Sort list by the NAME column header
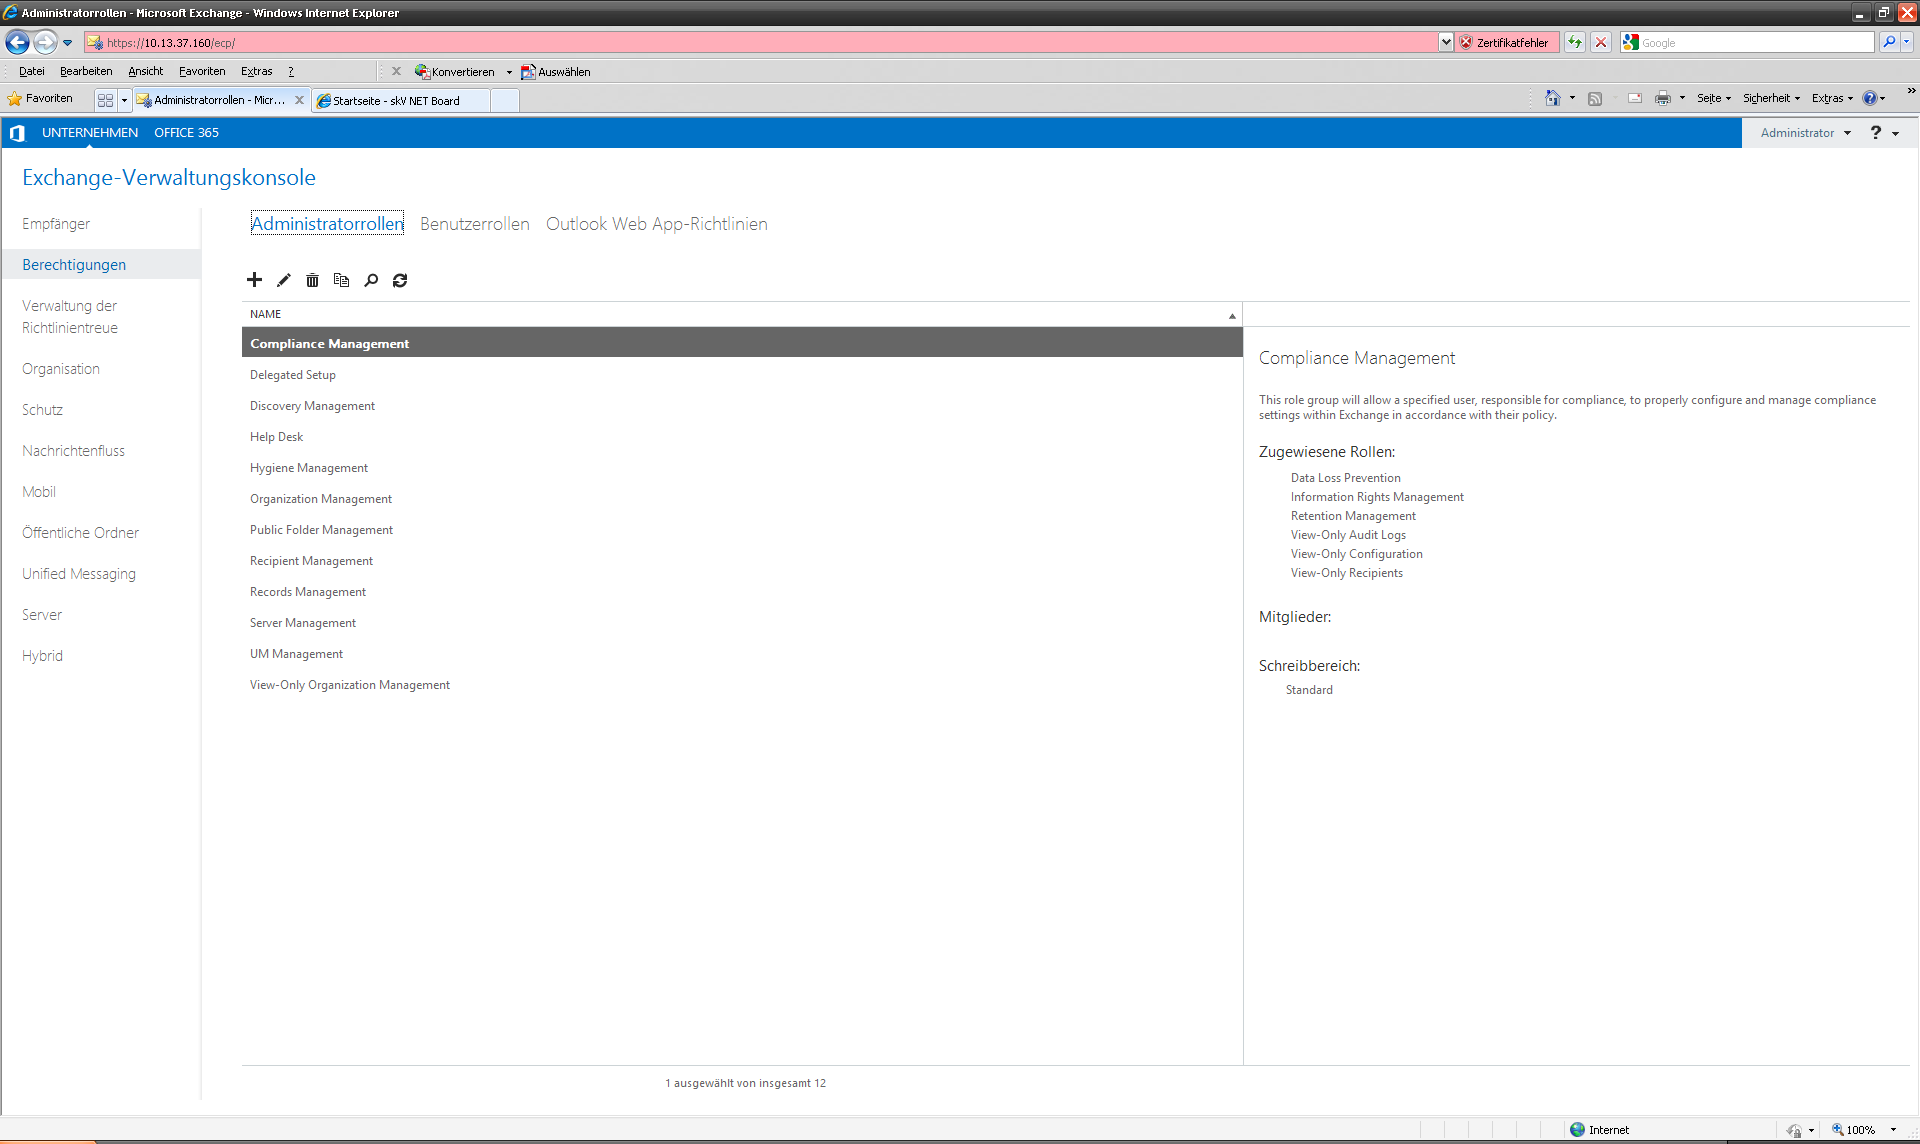The image size is (1920, 1144). (266, 314)
